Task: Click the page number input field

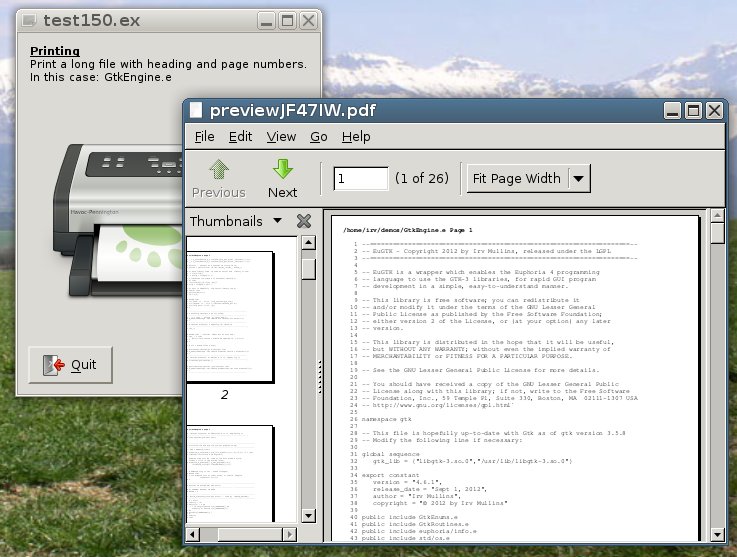Action: pos(361,179)
